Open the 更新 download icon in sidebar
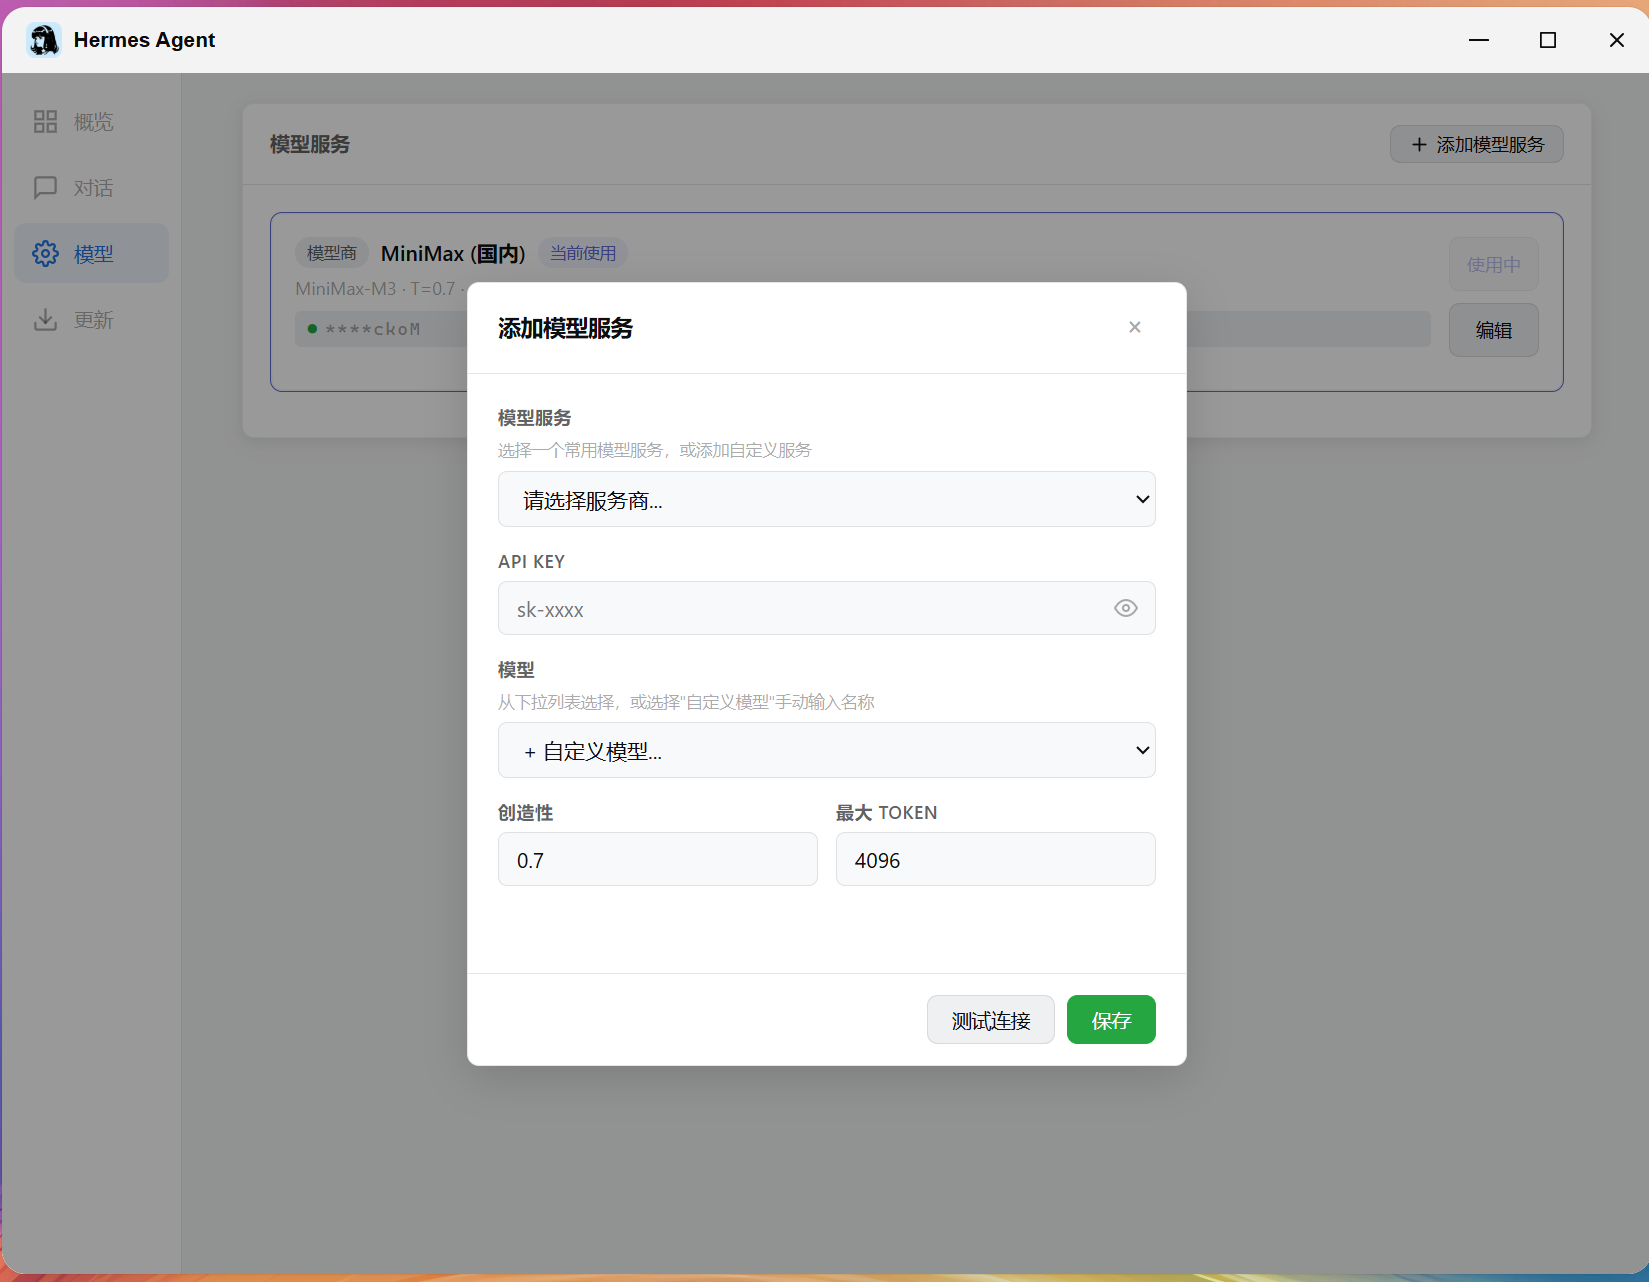The width and height of the screenshot is (1649, 1282). (x=45, y=320)
